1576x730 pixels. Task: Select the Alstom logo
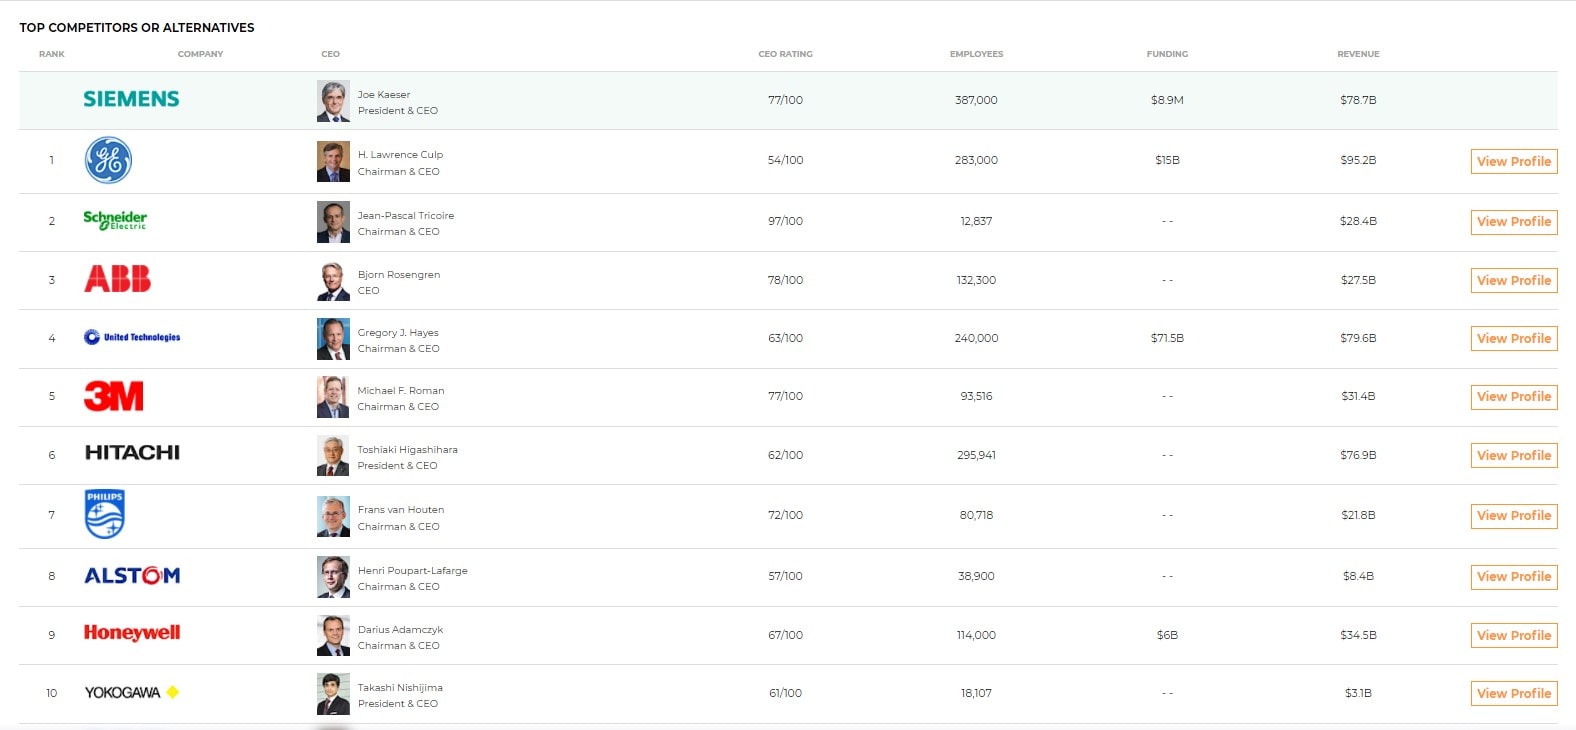132,576
